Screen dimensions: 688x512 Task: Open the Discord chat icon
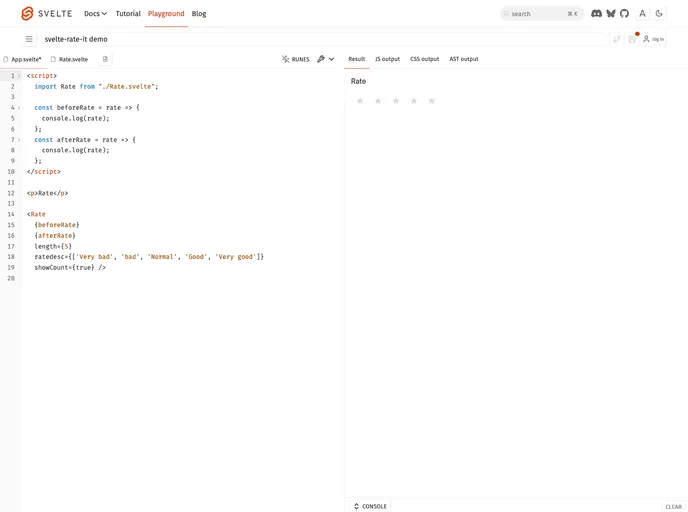pyautogui.click(x=596, y=14)
